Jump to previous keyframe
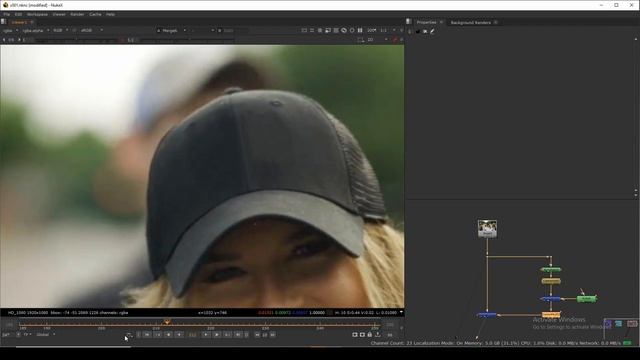This screenshot has height=360, width=640. [158, 335]
